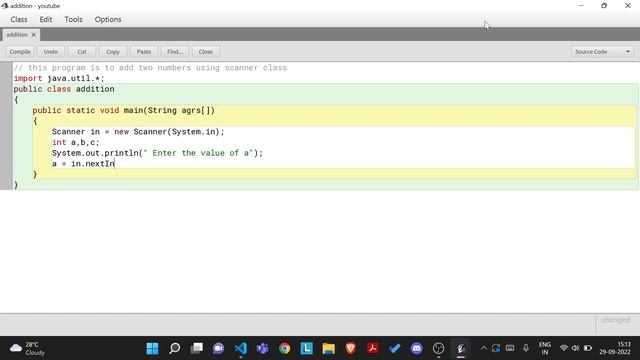This screenshot has height=360, width=640.
Task: Minimize the addition editor window
Action: tap(581, 6)
